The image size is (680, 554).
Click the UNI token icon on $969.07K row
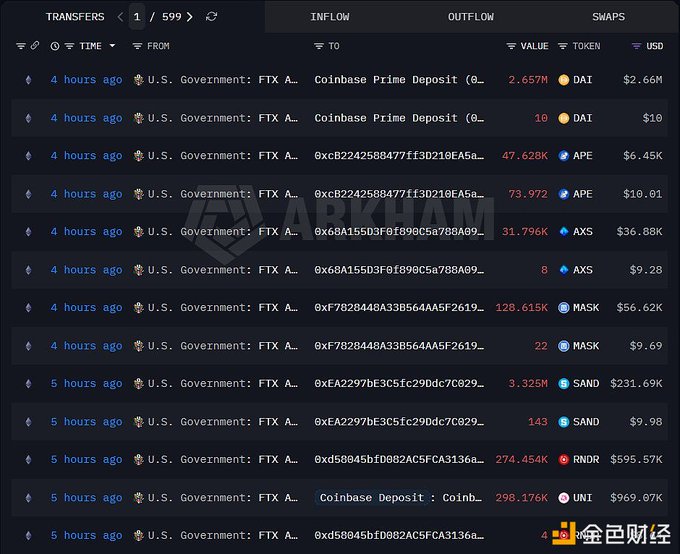(563, 498)
